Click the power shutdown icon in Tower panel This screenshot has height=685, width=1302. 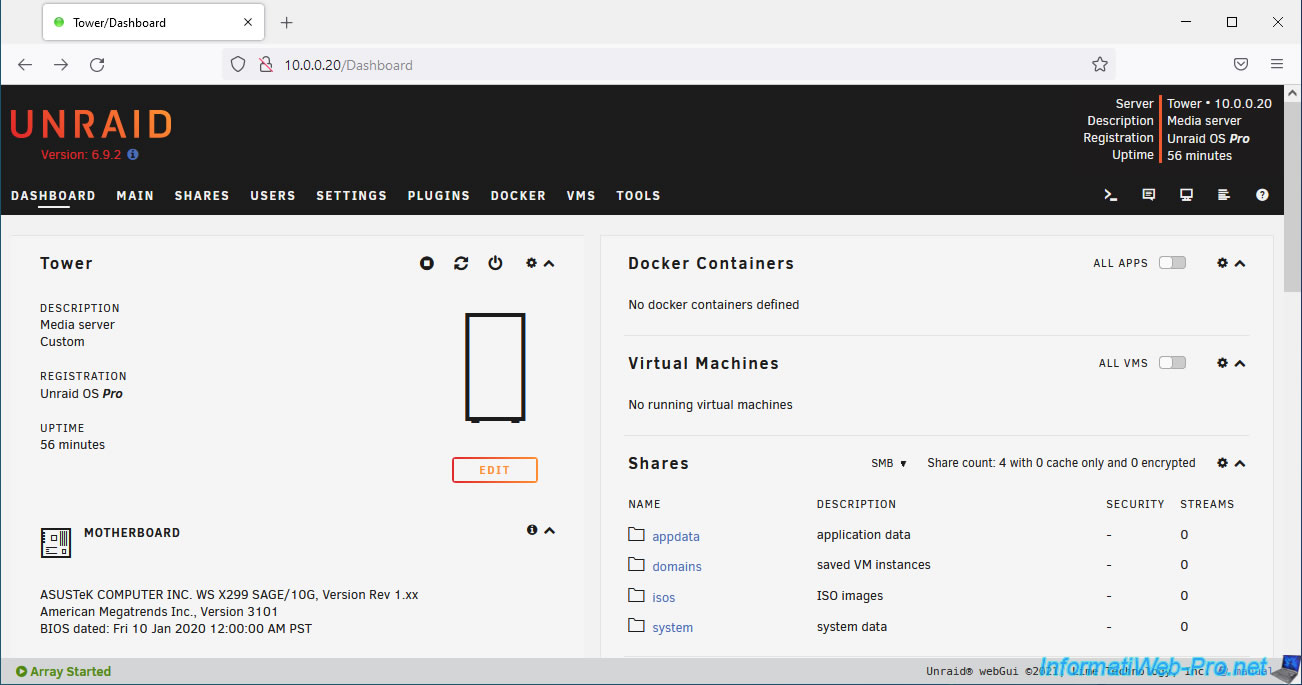point(495,263)
